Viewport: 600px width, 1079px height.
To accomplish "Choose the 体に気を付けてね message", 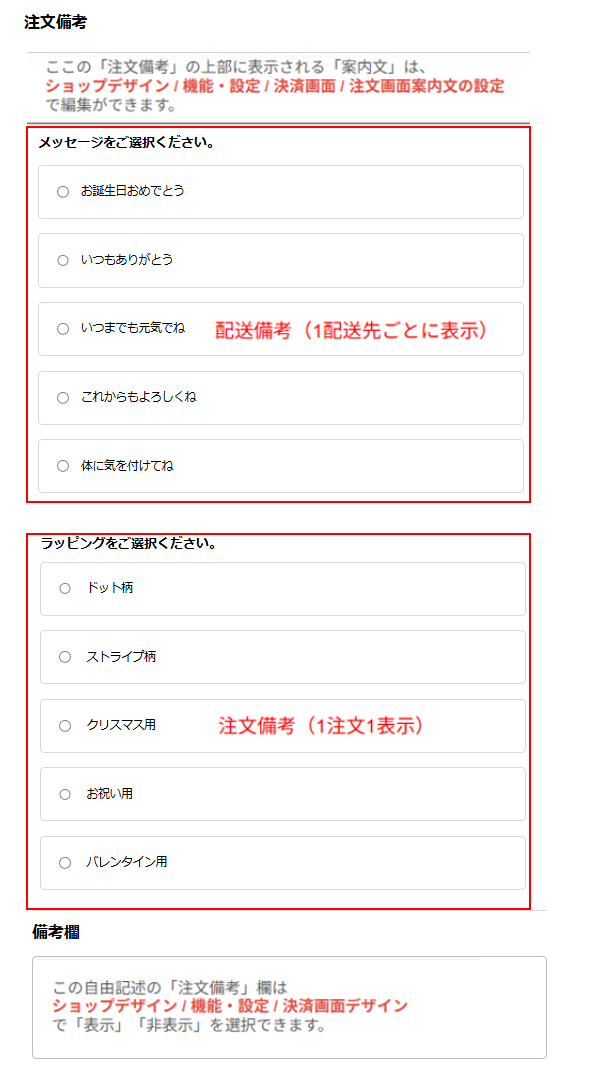I will point(63,465).
